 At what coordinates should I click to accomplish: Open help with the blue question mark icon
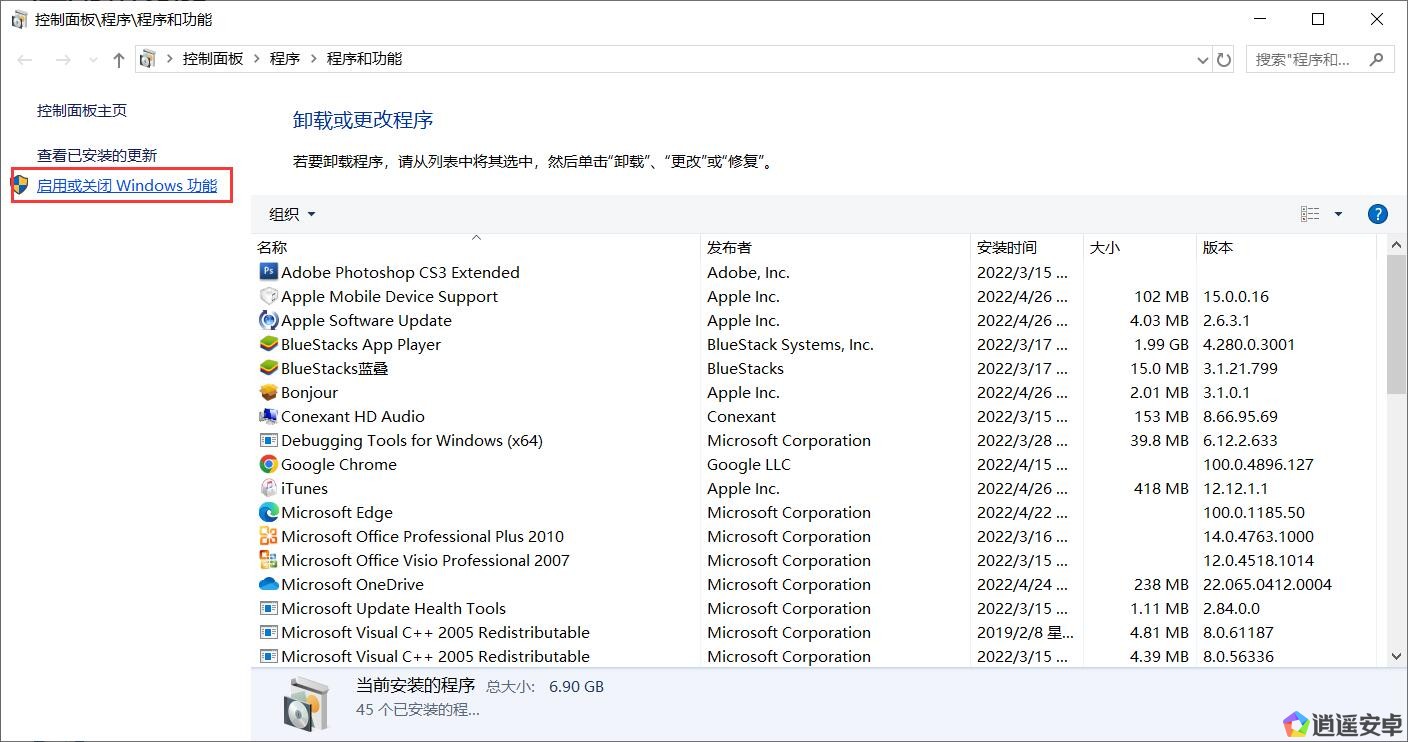(1377, 214)
